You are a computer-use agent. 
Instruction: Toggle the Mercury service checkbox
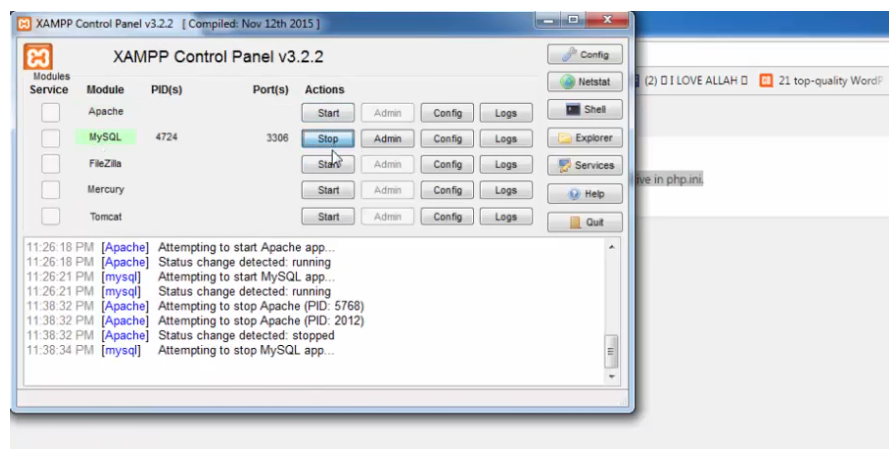click(x=50, y=190)
